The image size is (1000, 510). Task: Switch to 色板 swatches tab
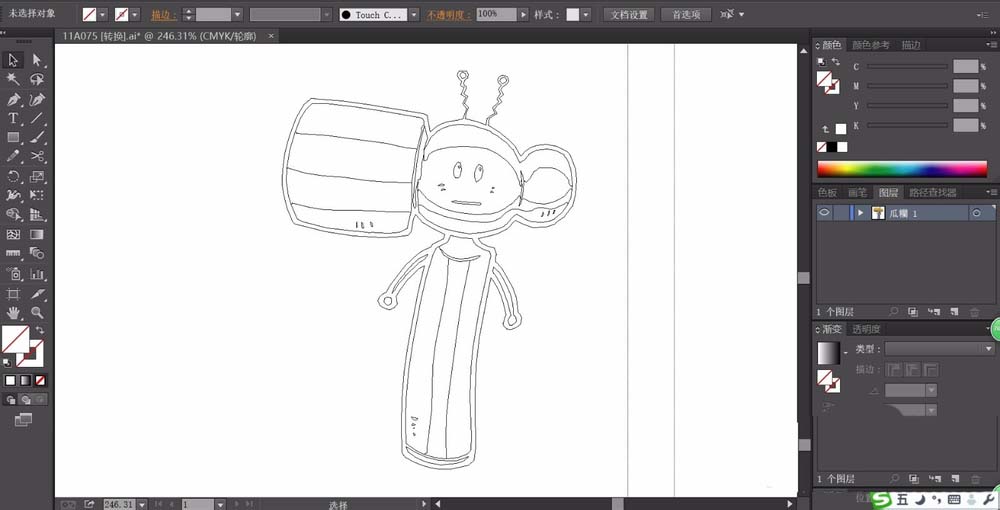(x=828, y=192)
